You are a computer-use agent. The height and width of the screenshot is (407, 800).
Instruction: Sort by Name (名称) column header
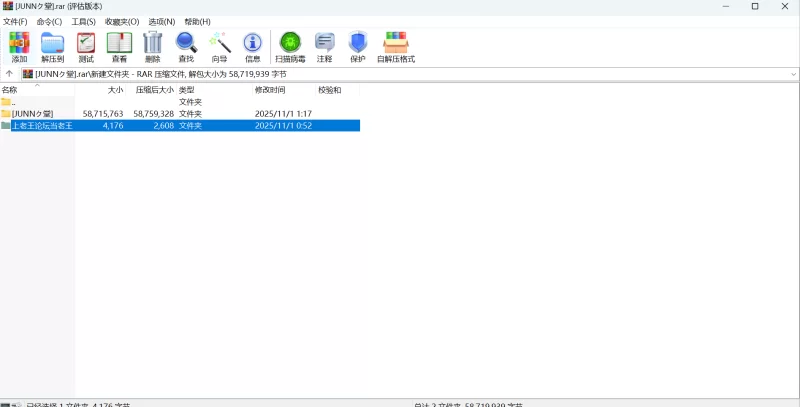(37, 90)
